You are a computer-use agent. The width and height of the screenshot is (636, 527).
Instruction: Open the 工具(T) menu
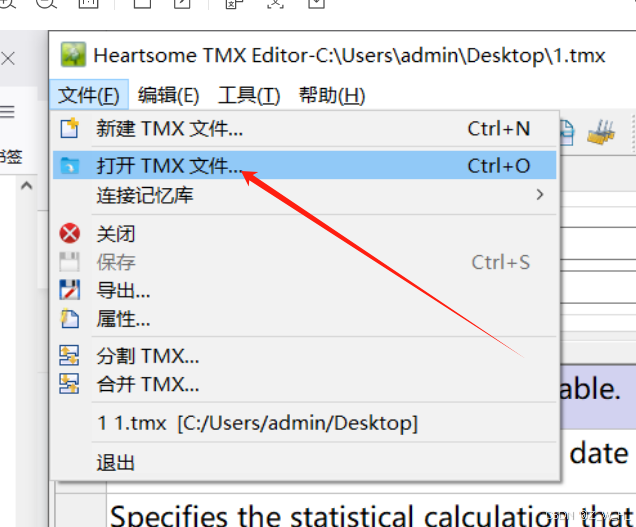point(249,96)
